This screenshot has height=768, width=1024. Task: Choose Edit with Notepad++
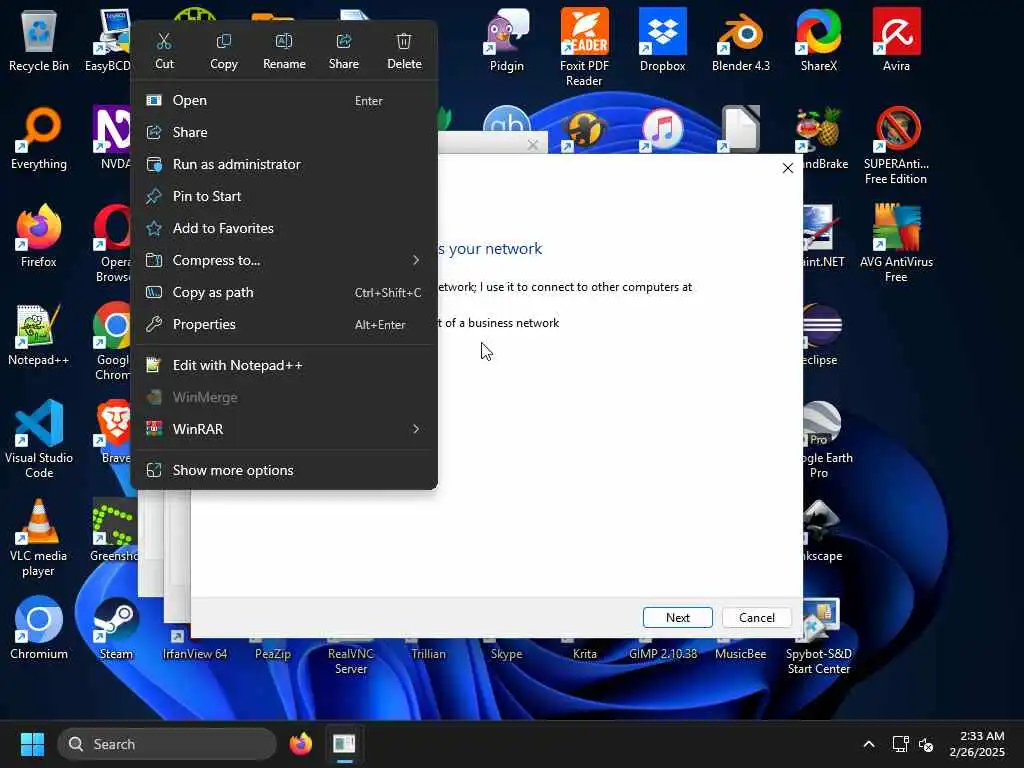tap(284, 366)
